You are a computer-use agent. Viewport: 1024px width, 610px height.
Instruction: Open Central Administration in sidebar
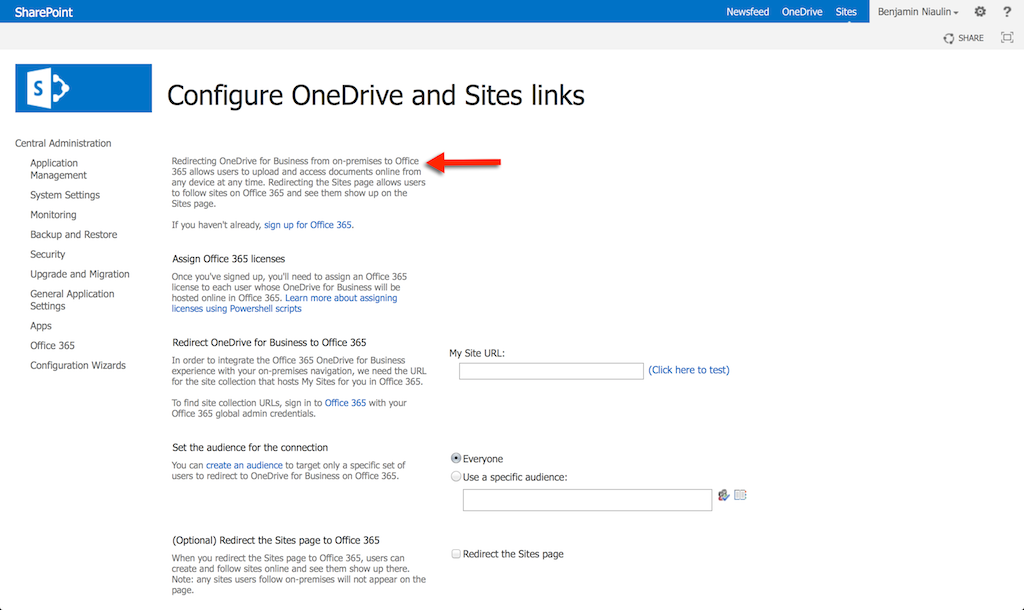click(x=63, y=143)
